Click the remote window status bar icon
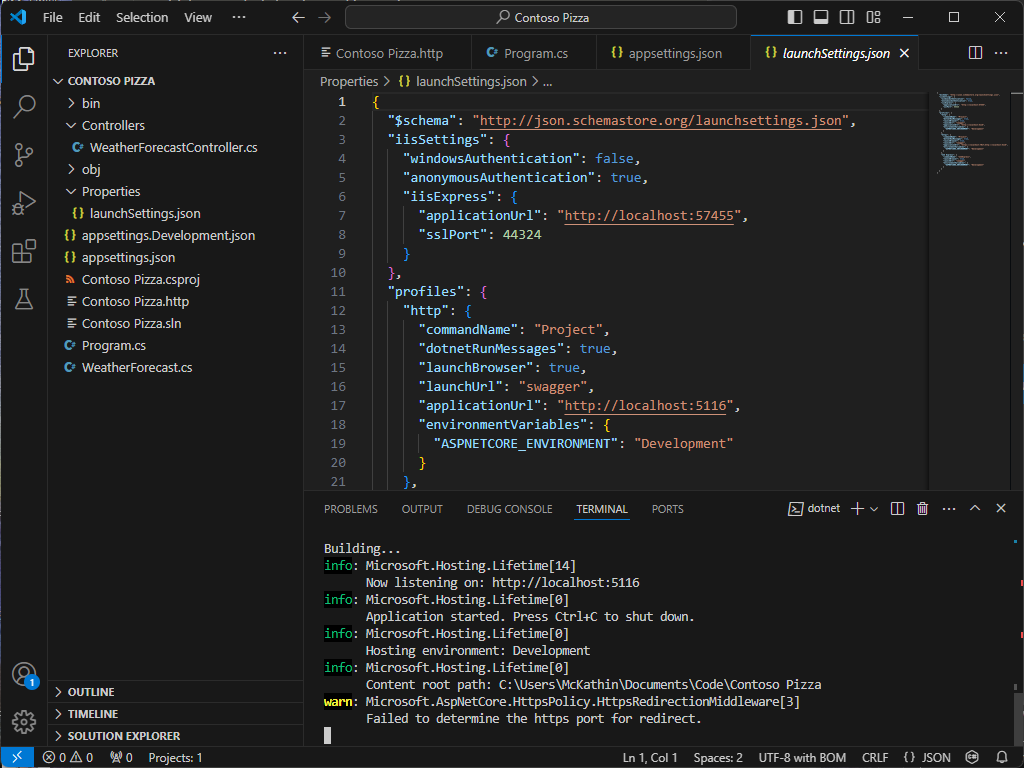Image resolution: width=1024 pixels, height=768 pixels. (17, 758)
